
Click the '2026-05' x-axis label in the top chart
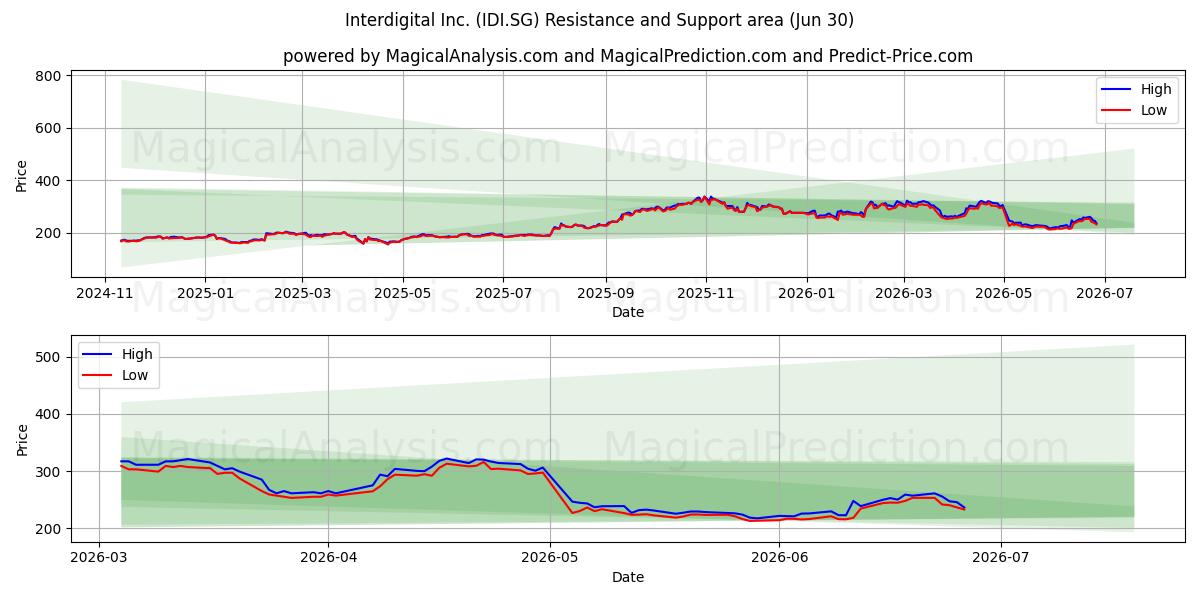[1003, 294]
